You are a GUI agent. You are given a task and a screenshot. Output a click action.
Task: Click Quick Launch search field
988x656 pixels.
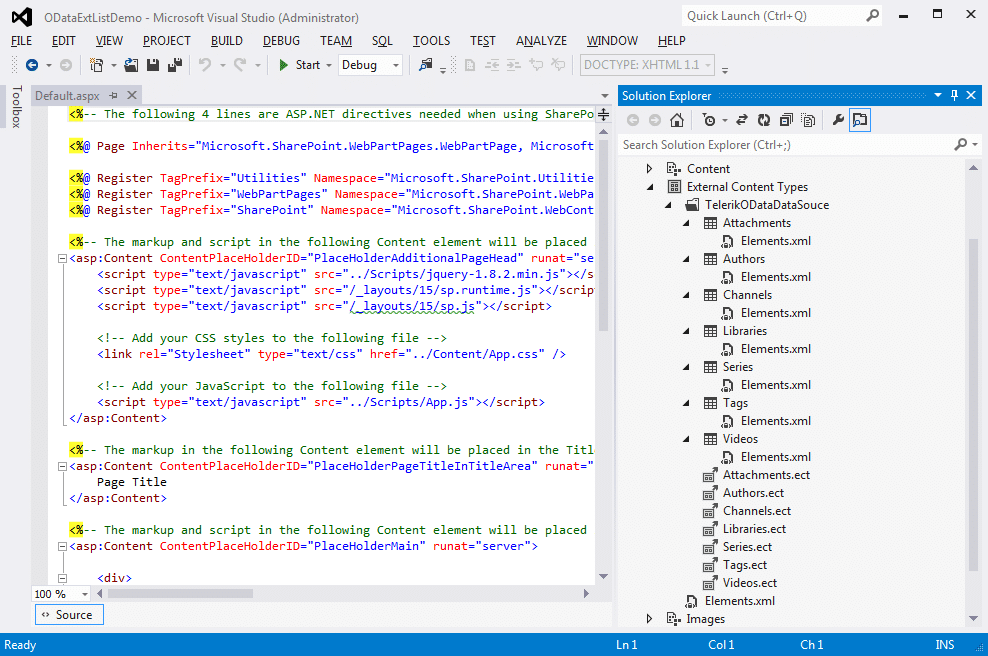[x=781, y=16]
